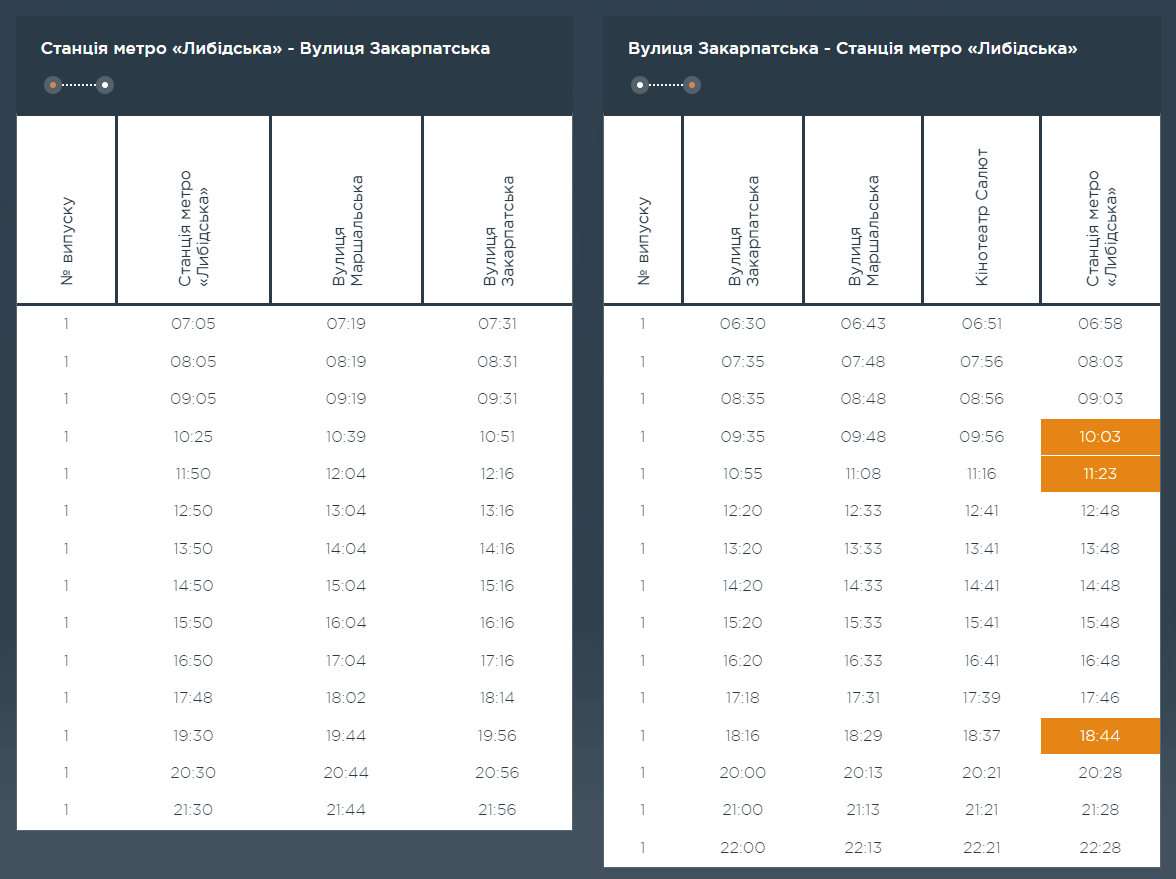The height and width of the screenshot is (879, 1176).
Task: Click the Кінотеатр Салют column header
Action: click(x=982, y=218)
